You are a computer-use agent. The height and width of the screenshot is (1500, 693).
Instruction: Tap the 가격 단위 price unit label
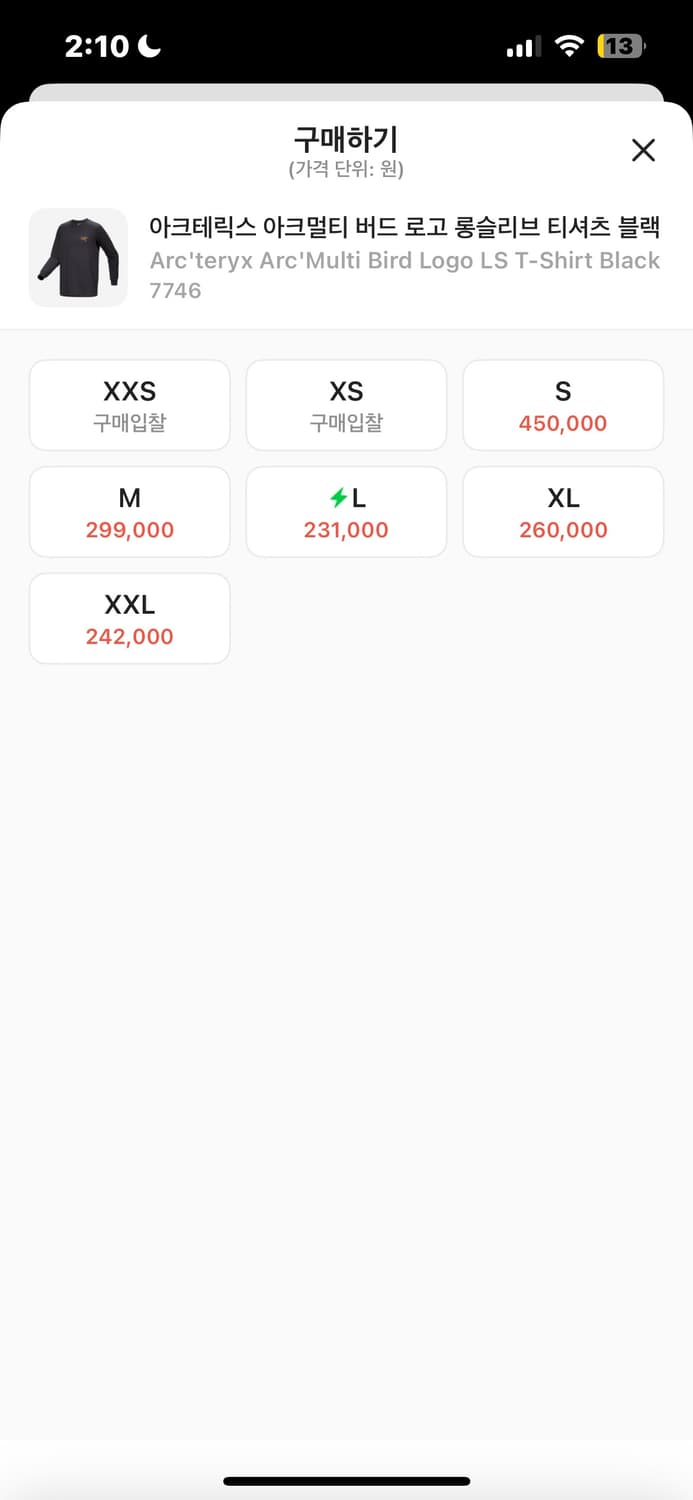pos(346,170)
